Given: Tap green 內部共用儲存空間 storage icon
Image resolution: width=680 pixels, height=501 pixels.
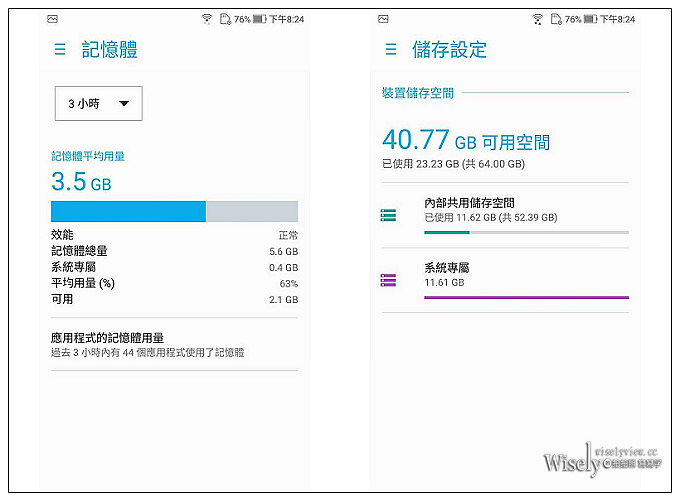Looking at the screenshot, I should click(388, 215).
